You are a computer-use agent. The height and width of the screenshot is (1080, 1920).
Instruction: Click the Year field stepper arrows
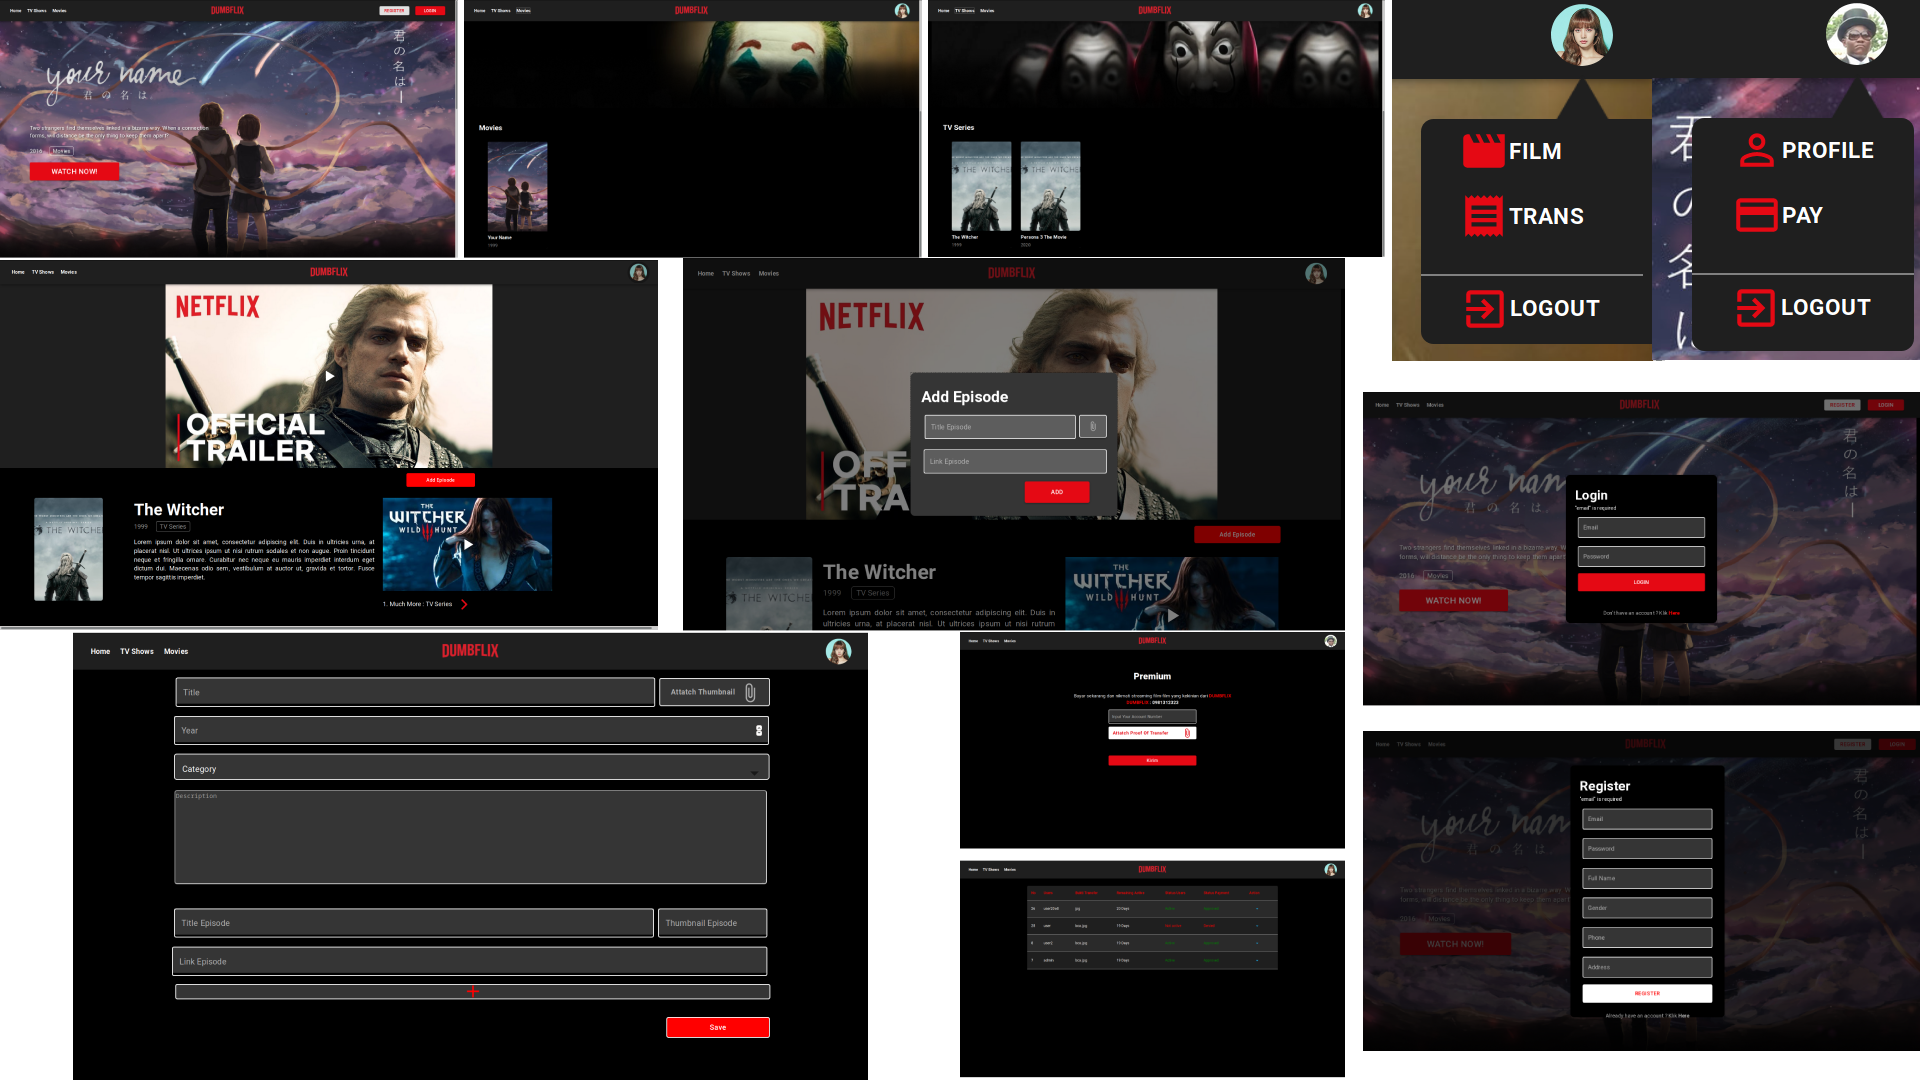click(x=759, y=730)
